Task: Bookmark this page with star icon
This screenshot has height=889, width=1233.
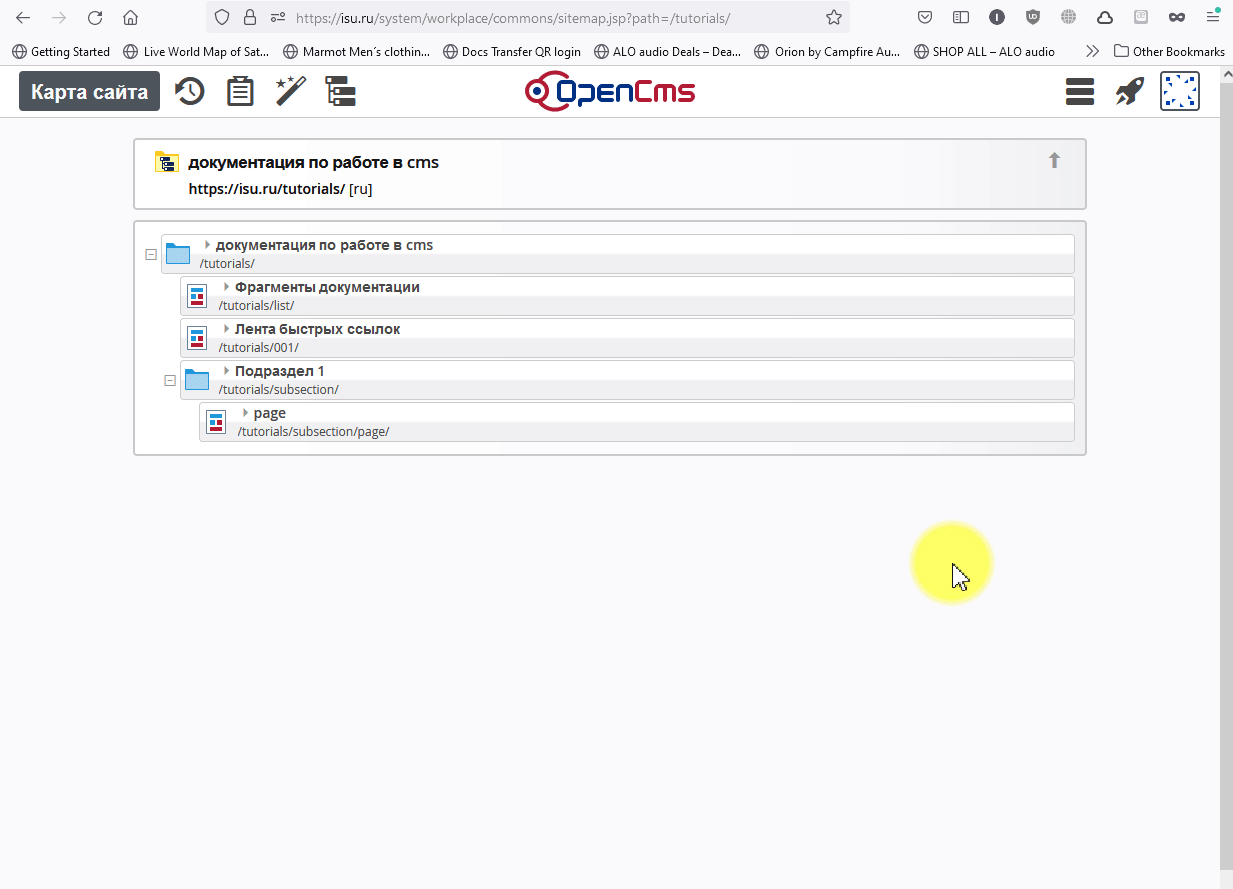Action: tap(834, 18)
